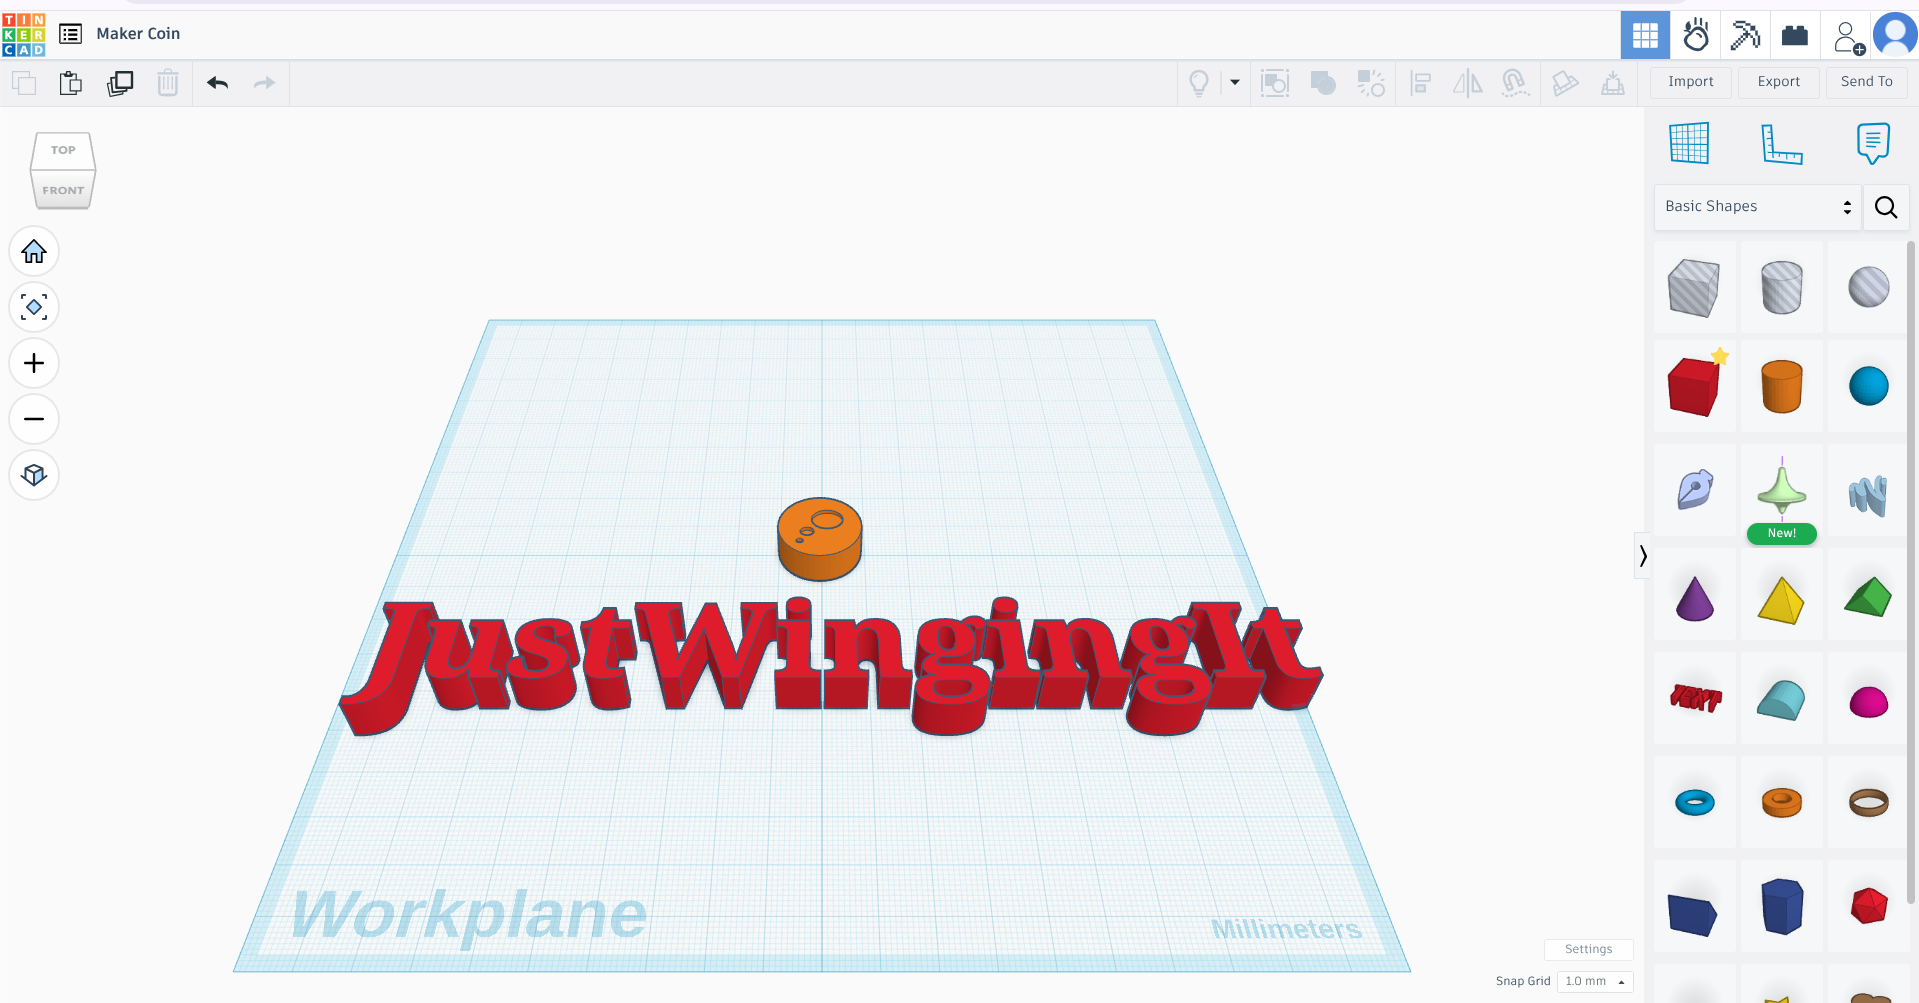Reset to Home view
Screen dimensions: 1919x1003
[34, 251]
